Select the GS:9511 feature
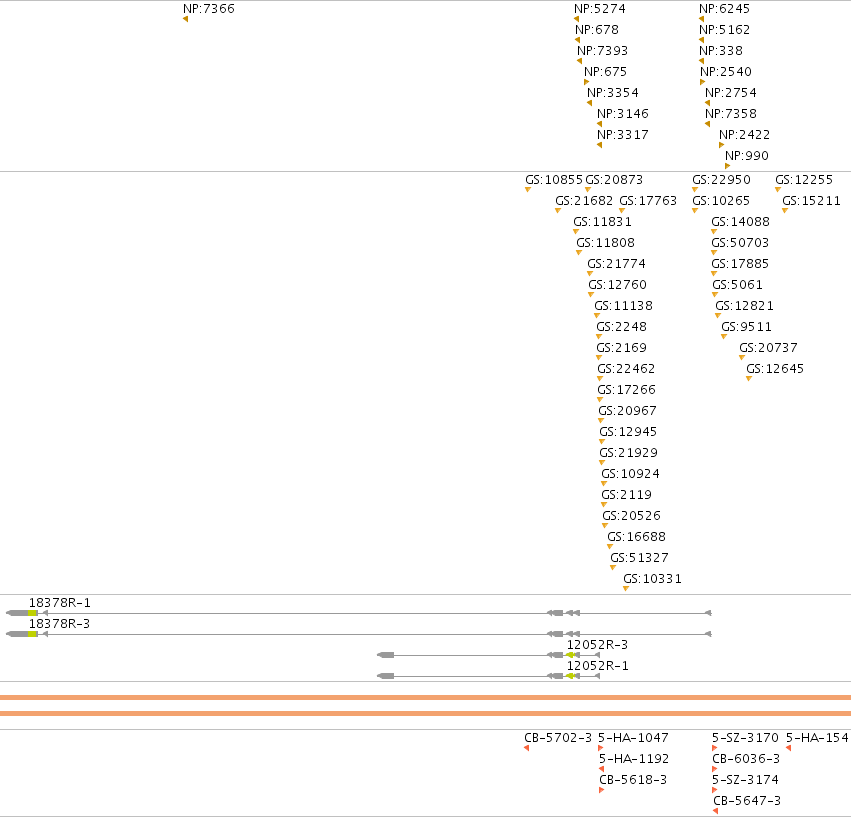Viewport: 851px width, 817px height. click(746, 327)
